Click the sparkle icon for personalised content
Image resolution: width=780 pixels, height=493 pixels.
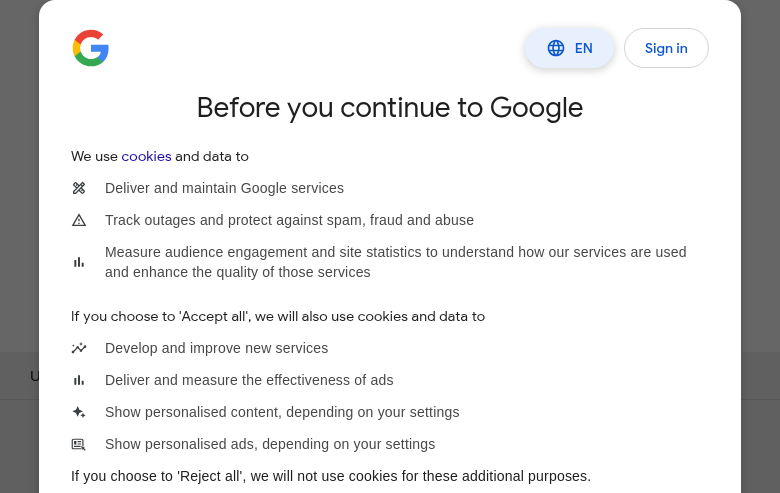(79, 412)
